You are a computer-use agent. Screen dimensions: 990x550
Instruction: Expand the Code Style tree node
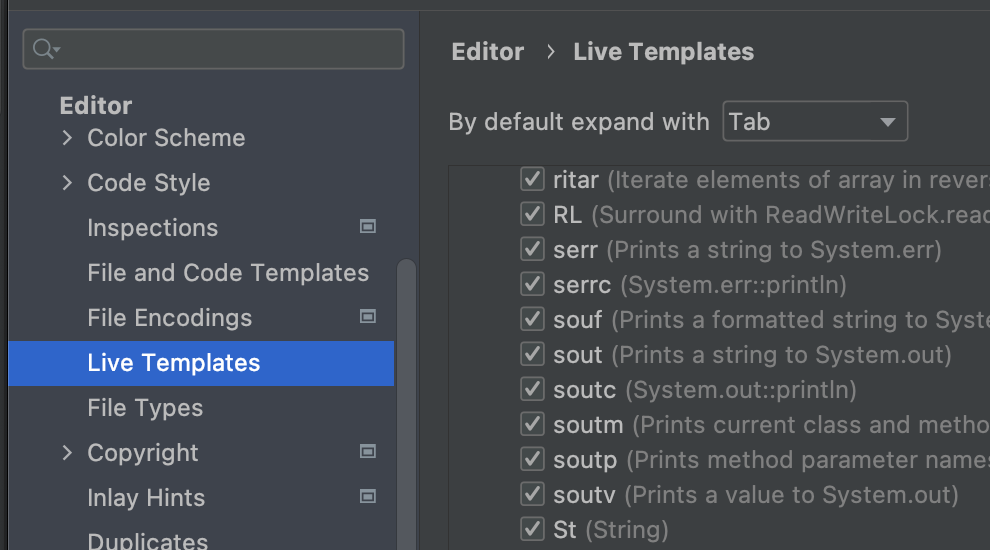coord(67,183)
